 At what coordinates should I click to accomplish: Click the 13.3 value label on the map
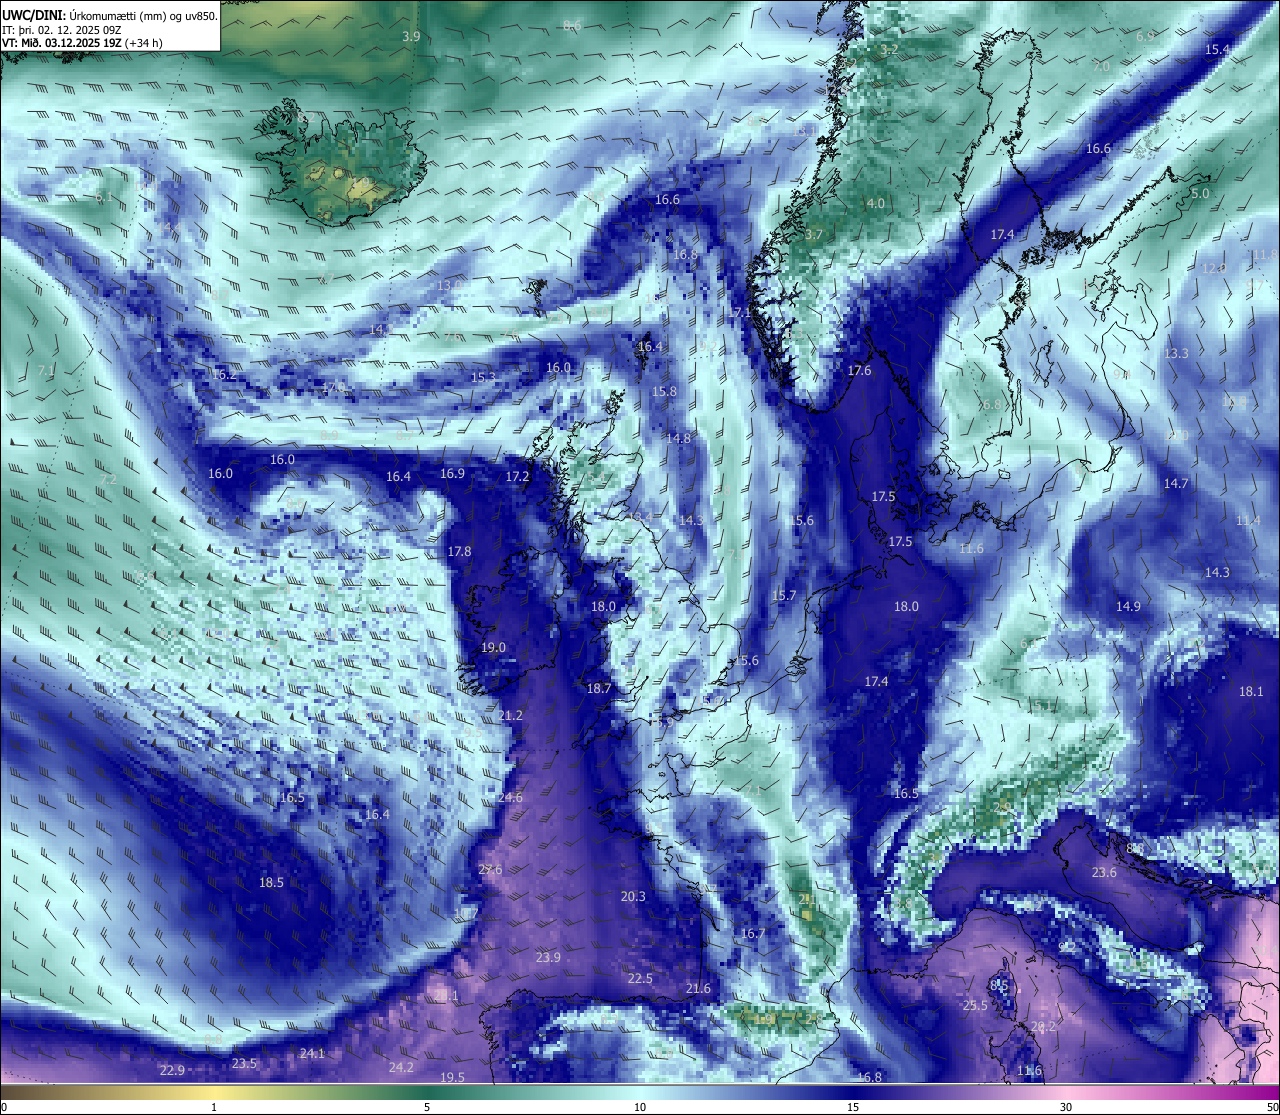coord(1176,354)
